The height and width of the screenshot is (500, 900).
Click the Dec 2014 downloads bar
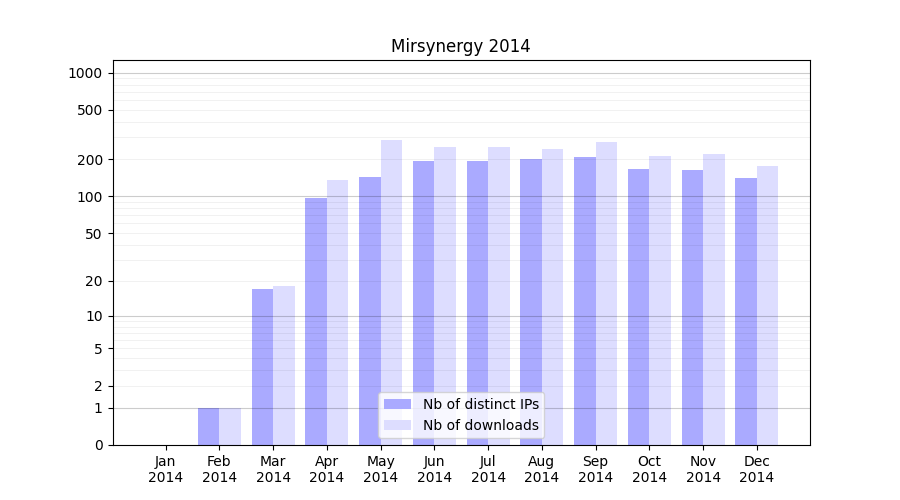[767, 305]
